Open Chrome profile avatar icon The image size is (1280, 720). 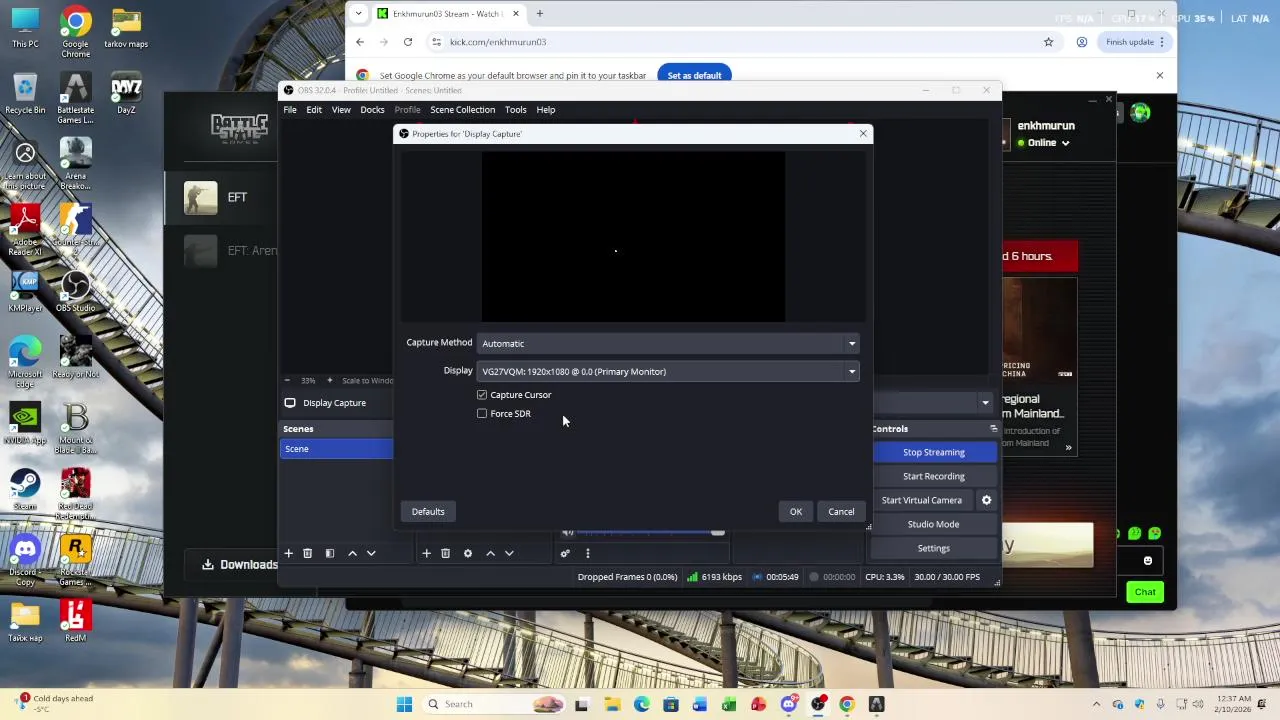point(1082,42)
